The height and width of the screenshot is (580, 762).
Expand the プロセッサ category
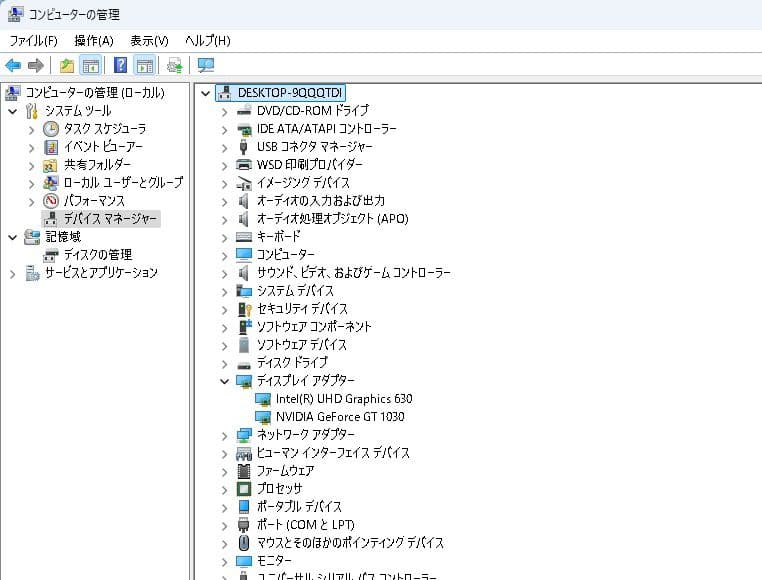click(225, 490)
